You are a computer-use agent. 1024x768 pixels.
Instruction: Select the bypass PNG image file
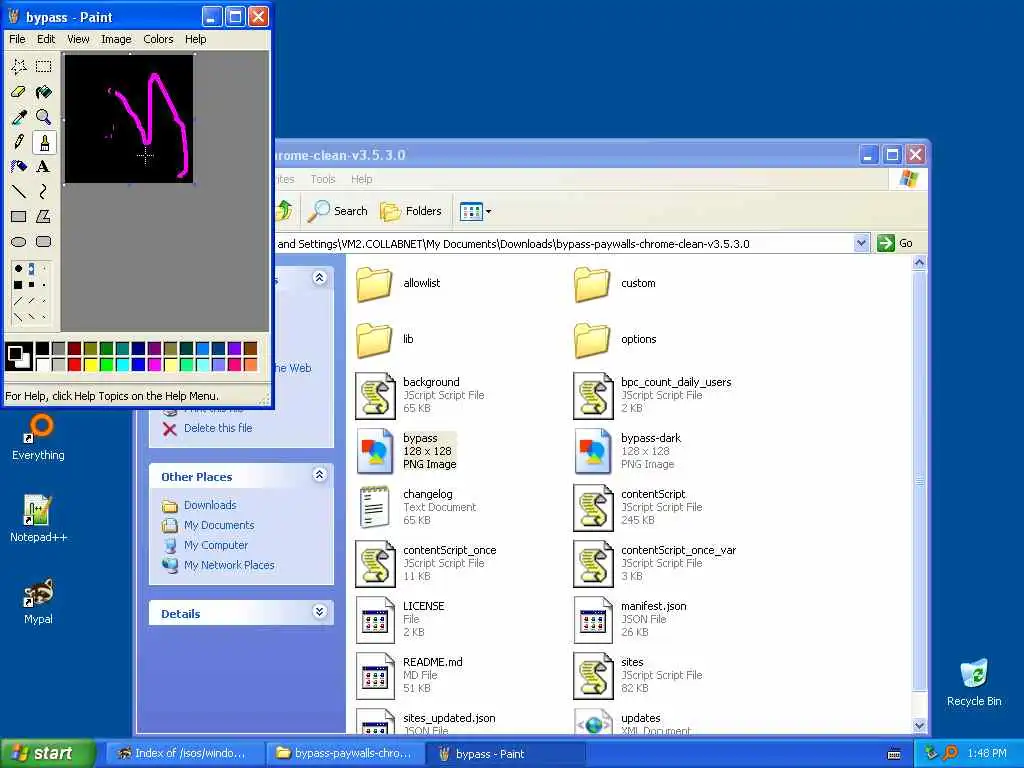tap(406, 451)
